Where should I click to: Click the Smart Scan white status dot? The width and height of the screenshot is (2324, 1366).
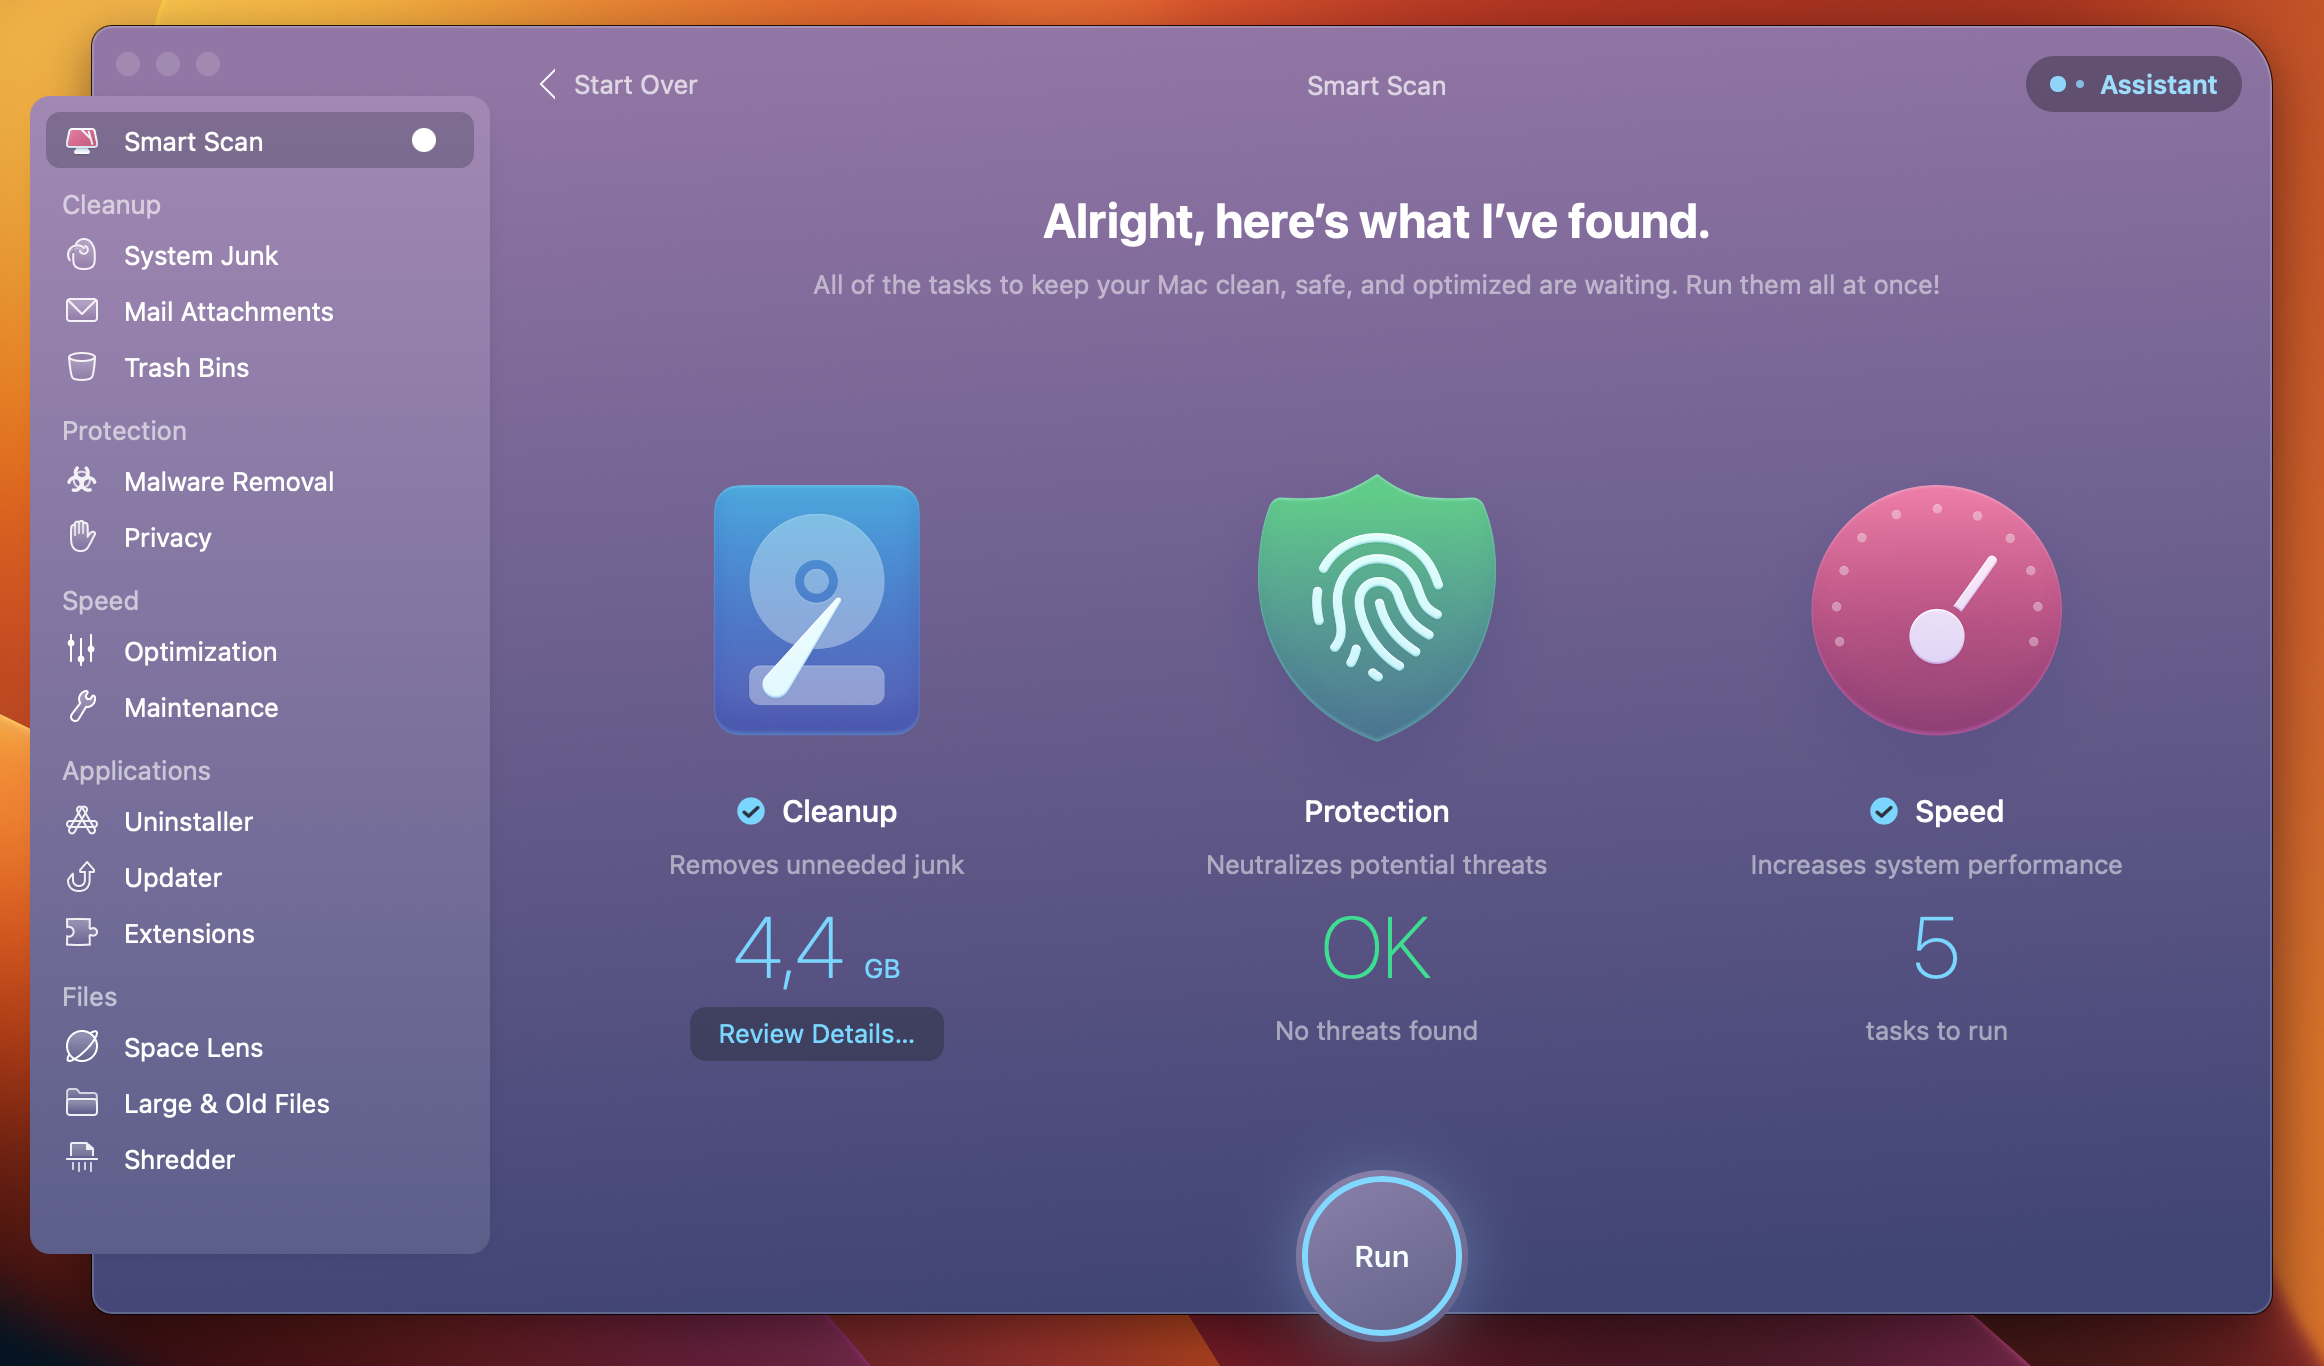424,141
